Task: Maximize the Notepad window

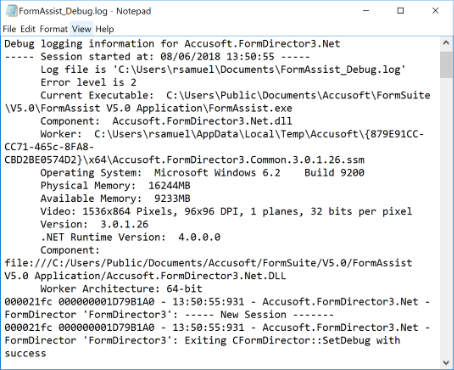Action: point(401,11)
